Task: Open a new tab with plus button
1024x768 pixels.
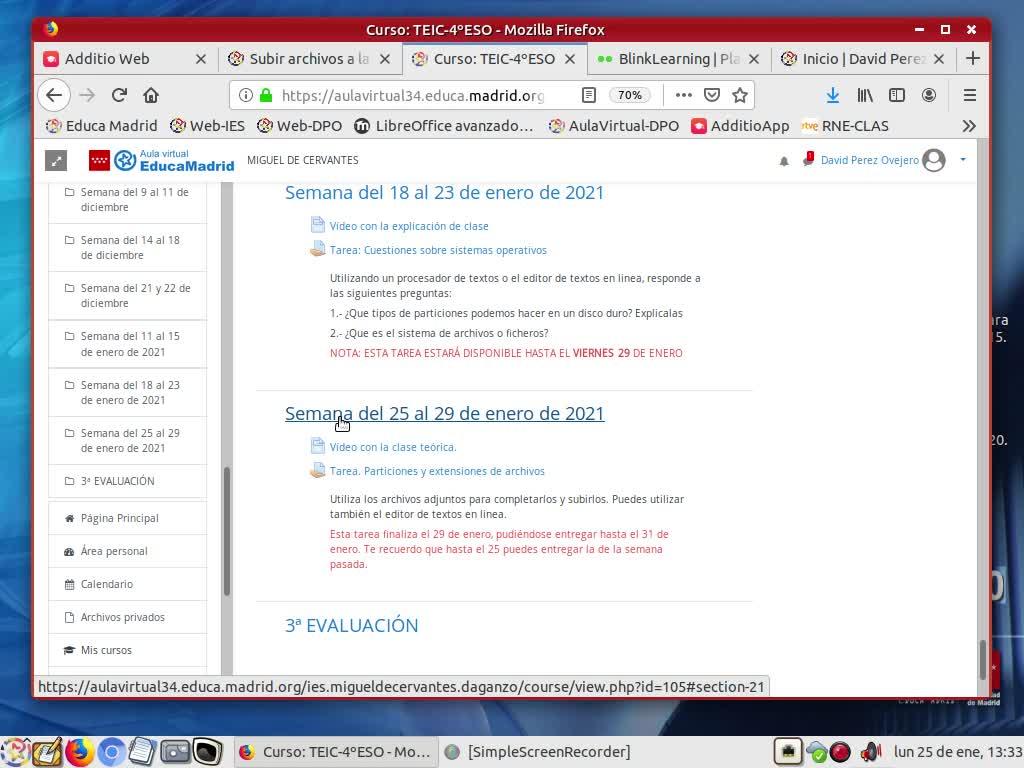Action: (x=973, y=58)
